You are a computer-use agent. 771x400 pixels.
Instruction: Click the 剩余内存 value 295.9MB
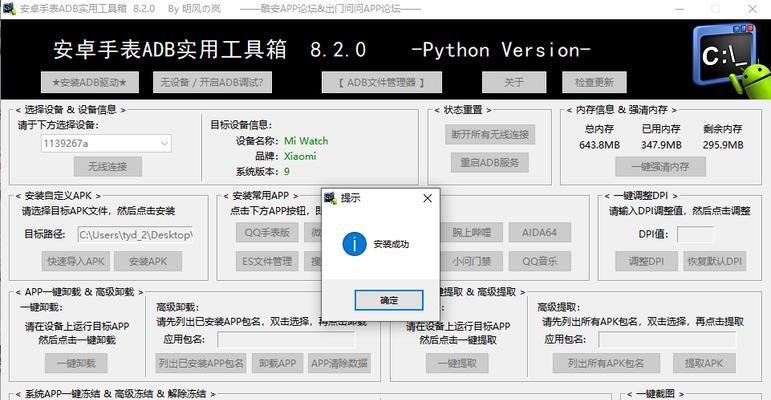[723, 145]
